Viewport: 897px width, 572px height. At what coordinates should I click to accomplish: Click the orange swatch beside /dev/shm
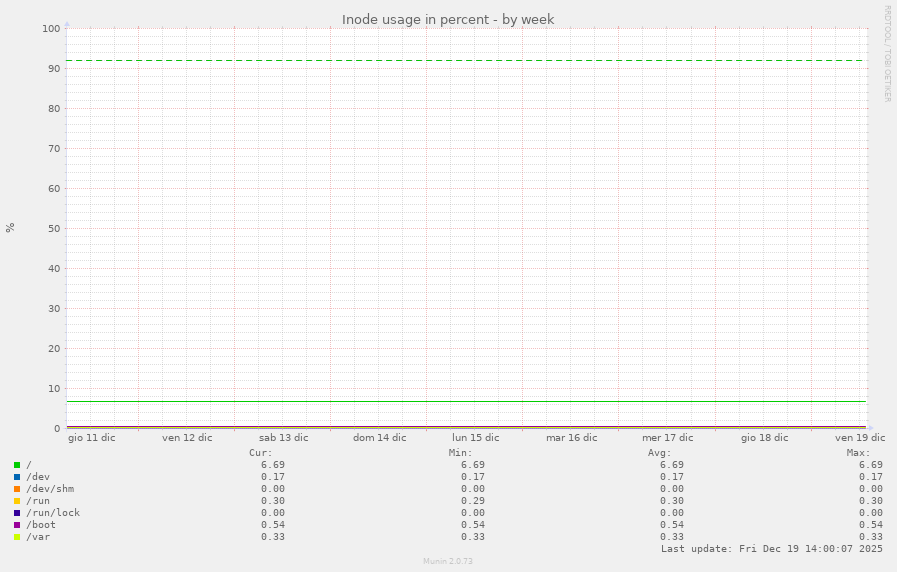(17, 489)
